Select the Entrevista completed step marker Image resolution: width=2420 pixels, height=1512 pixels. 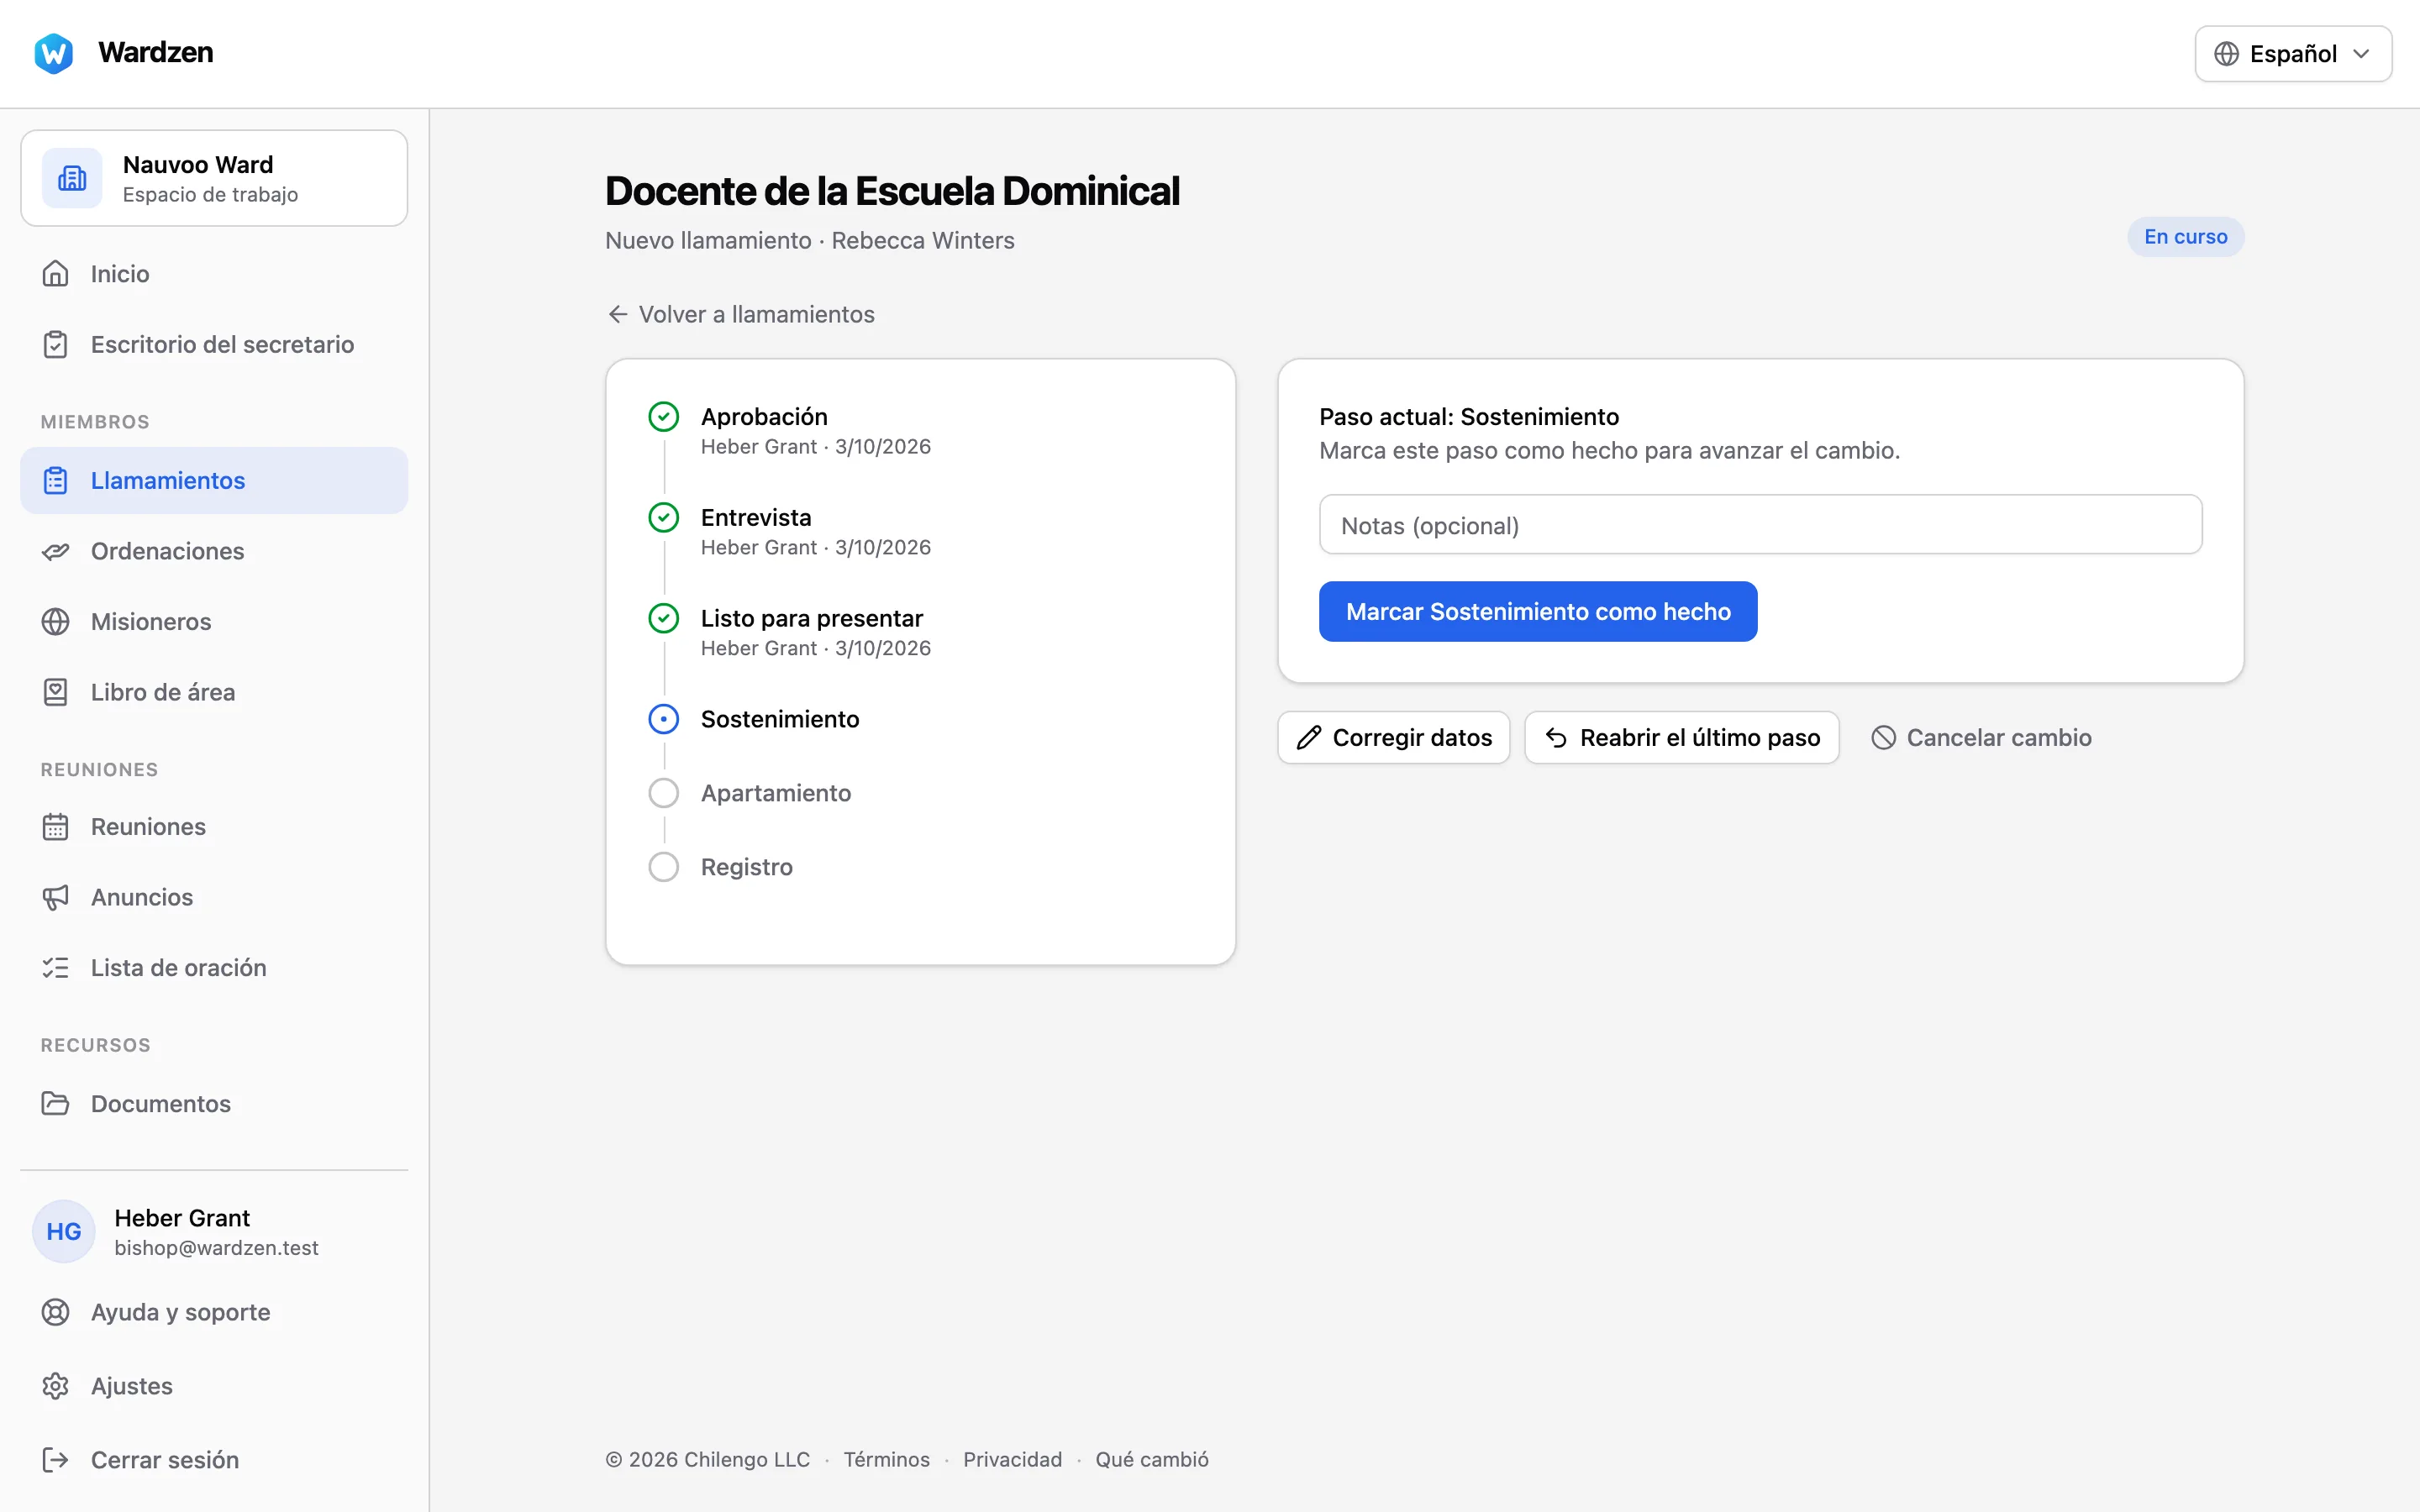point(664,518)
